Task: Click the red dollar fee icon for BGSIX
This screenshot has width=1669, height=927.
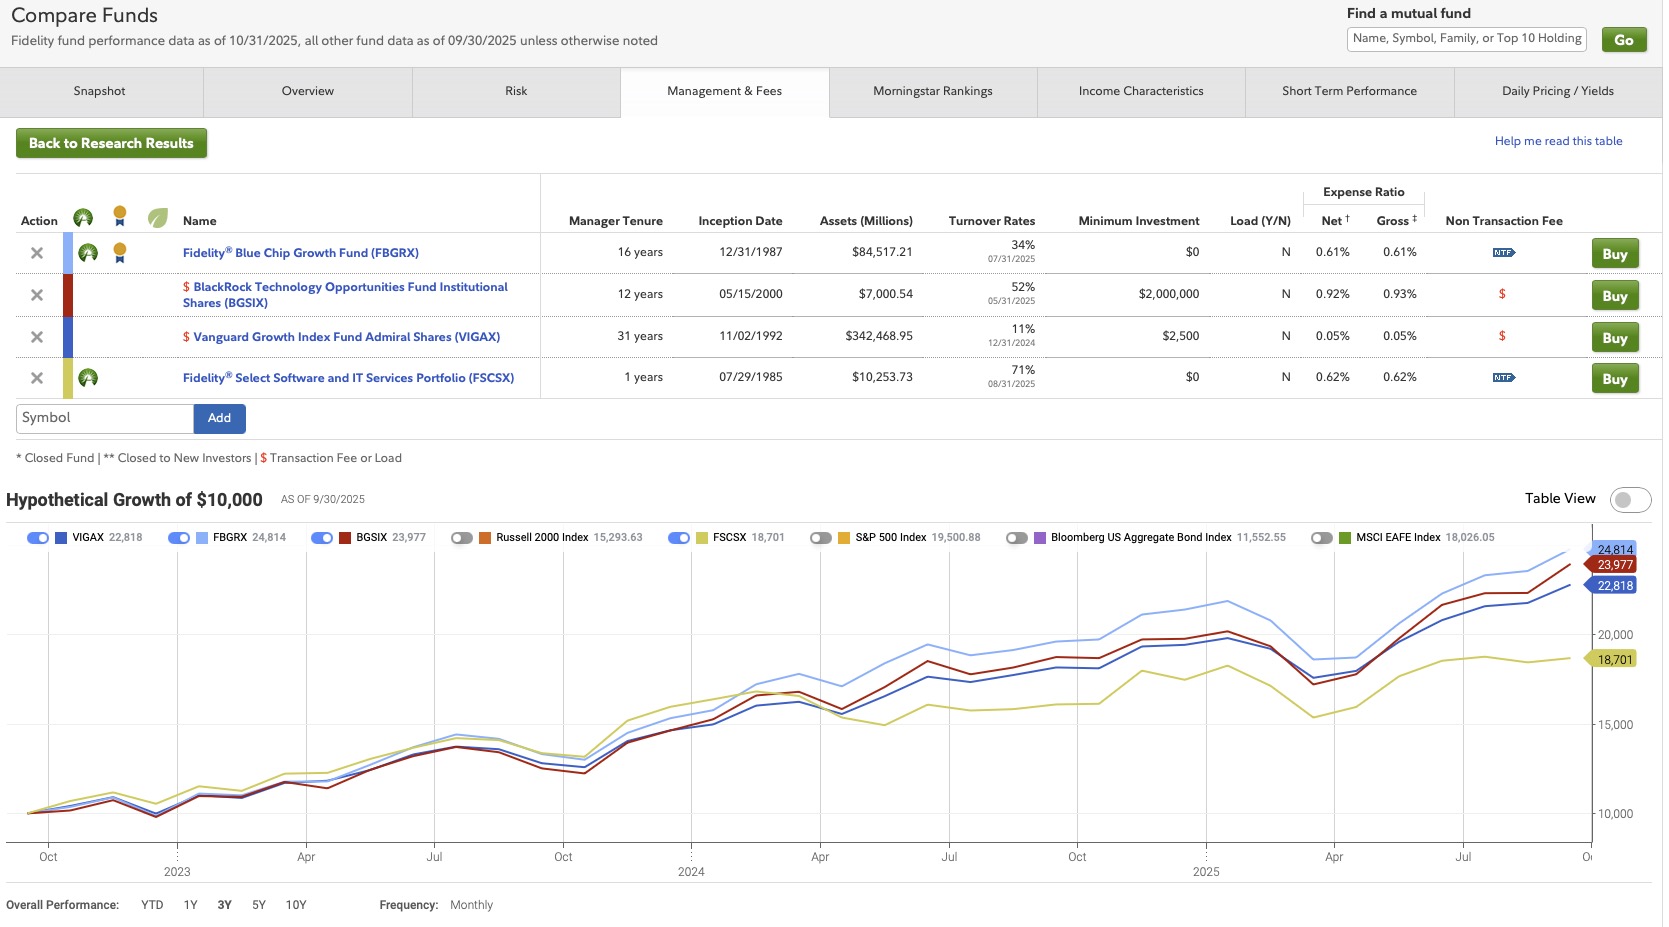Action: (x=1502, y=294)
